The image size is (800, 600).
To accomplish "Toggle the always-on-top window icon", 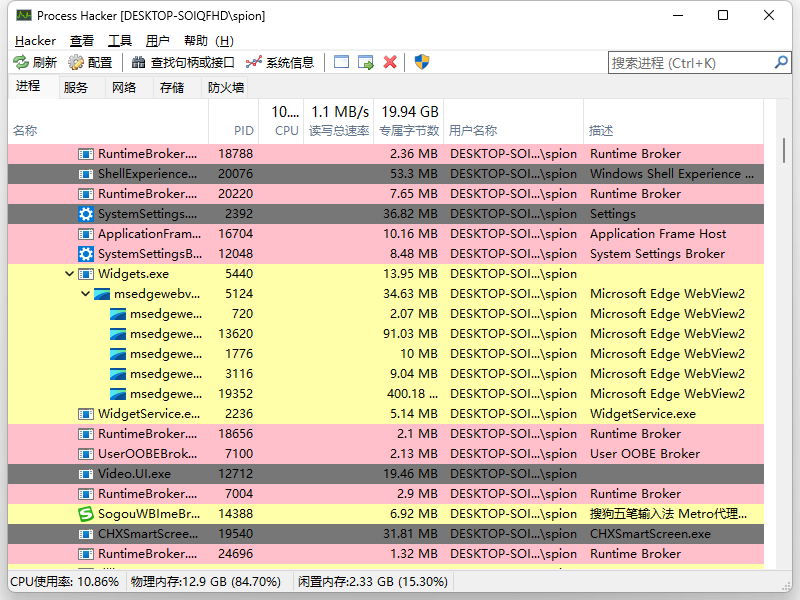I will [341, 61].
